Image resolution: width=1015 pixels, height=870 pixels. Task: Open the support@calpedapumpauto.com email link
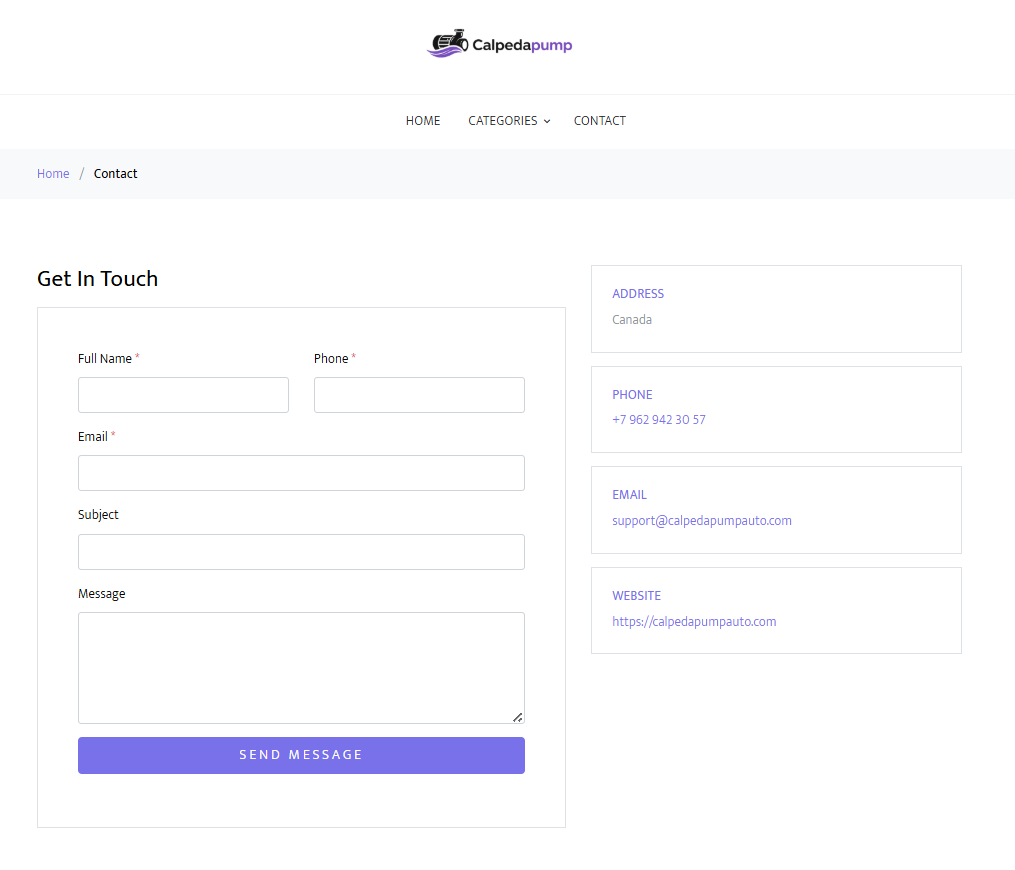702,520
